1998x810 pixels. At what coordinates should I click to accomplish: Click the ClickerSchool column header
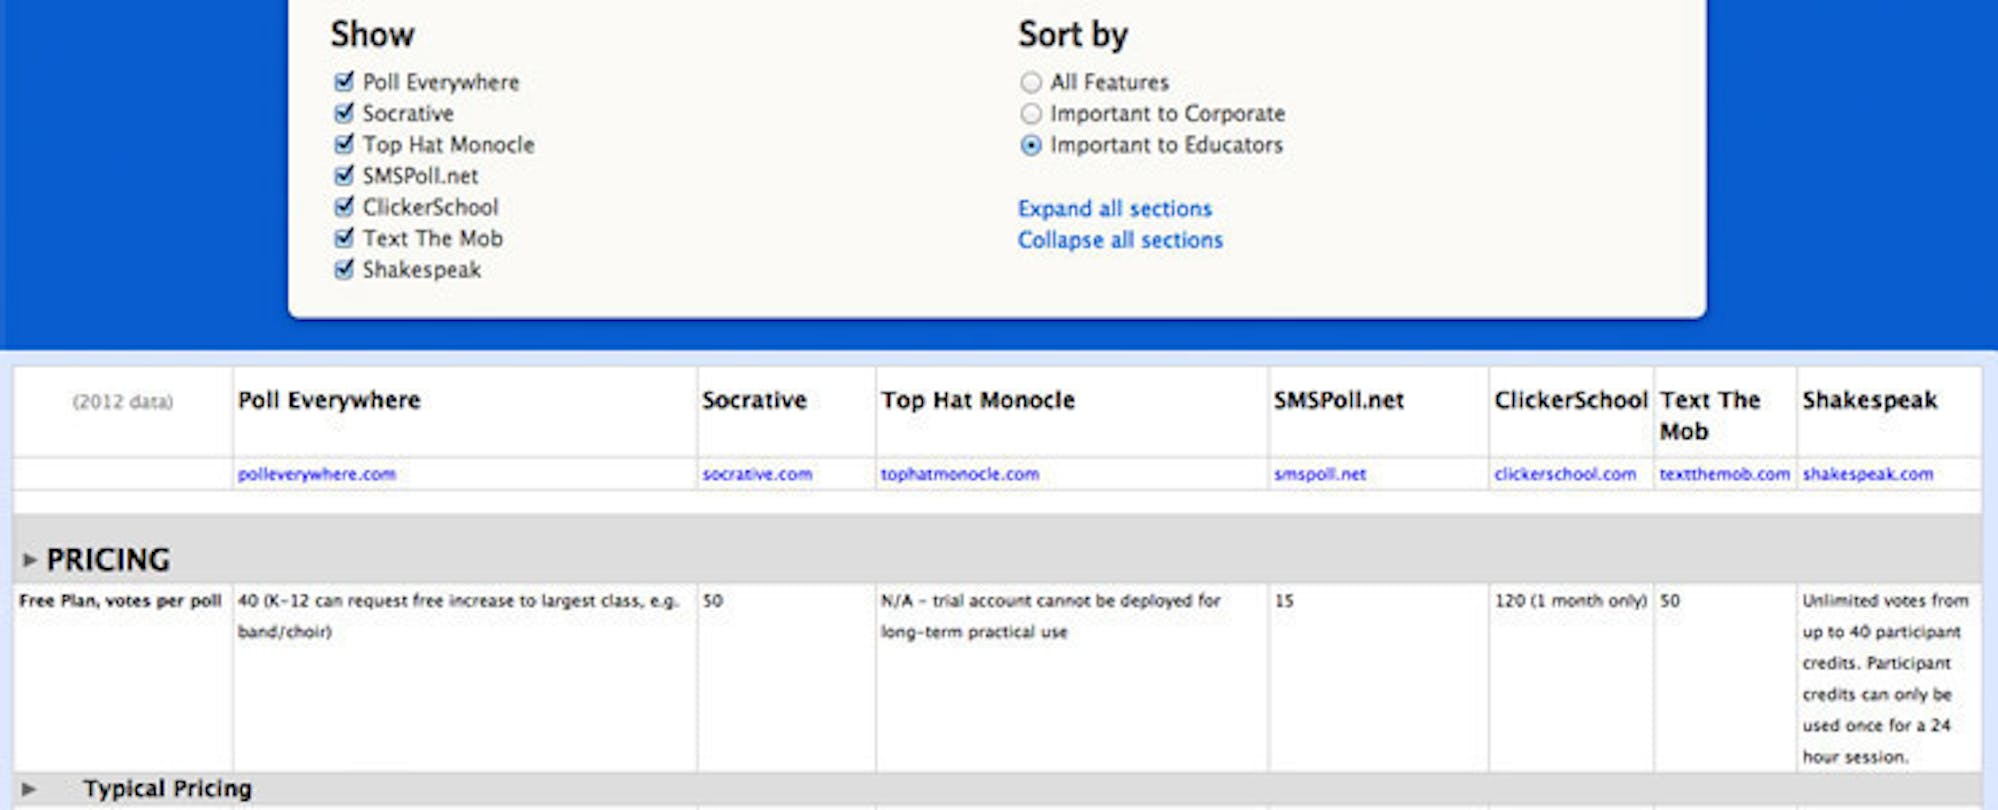click(1571, 400)
